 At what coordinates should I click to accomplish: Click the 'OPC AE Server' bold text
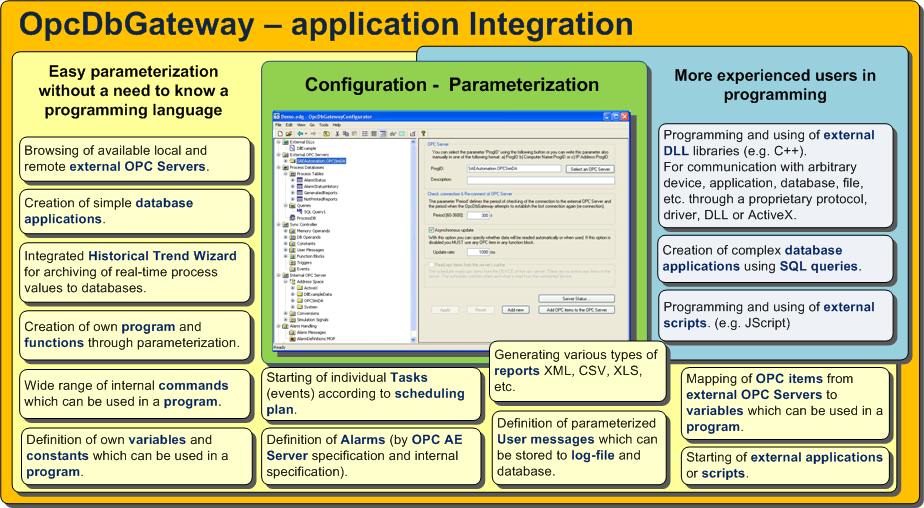point(364,447)
